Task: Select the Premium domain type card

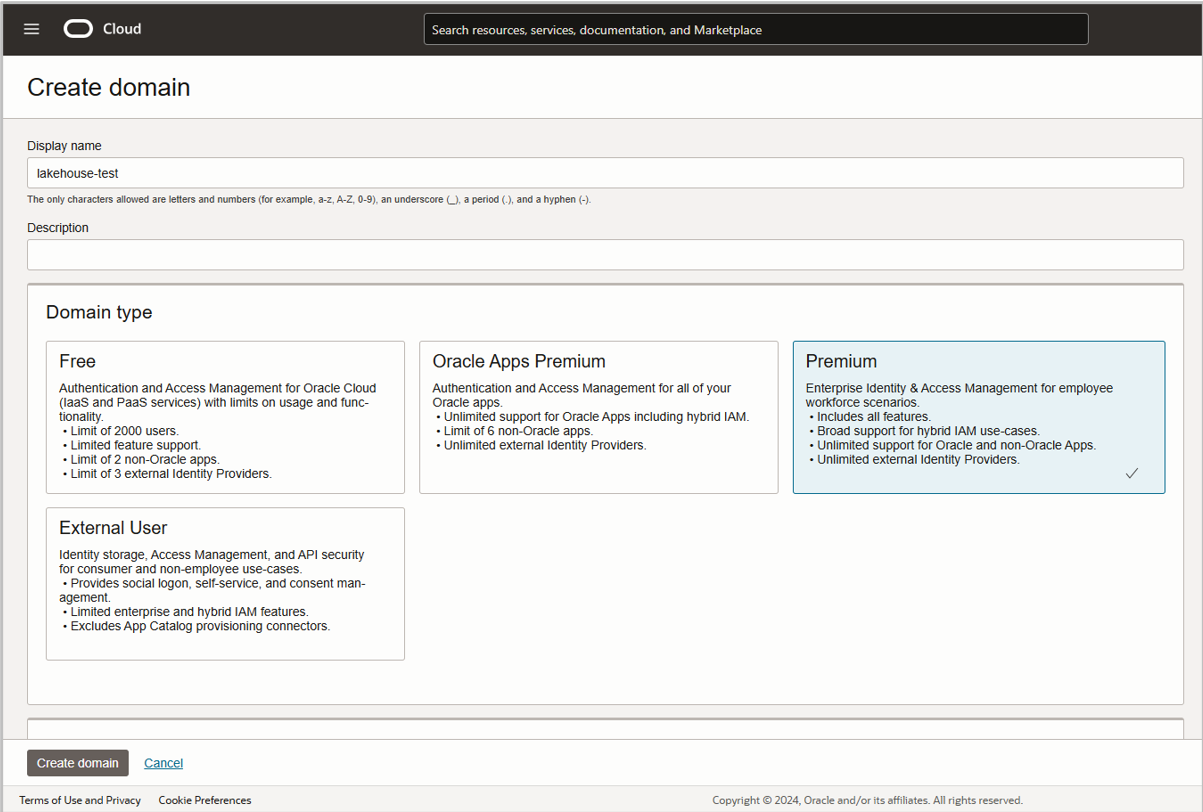Action: (979, 417)
